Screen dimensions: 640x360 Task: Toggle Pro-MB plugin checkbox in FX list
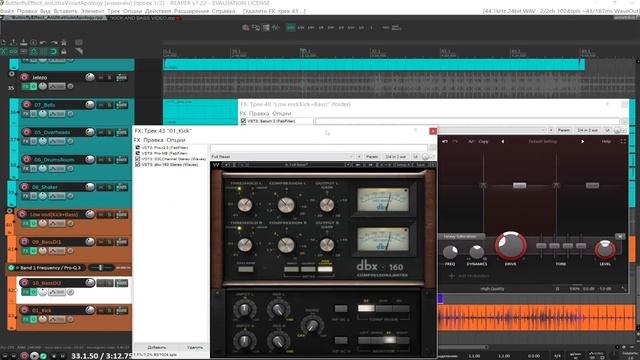(138, 153)
